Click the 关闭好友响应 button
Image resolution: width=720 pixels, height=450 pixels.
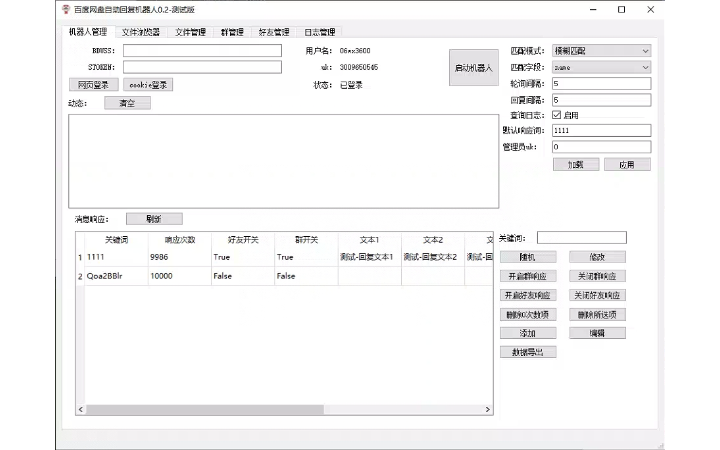click(597, 295)
